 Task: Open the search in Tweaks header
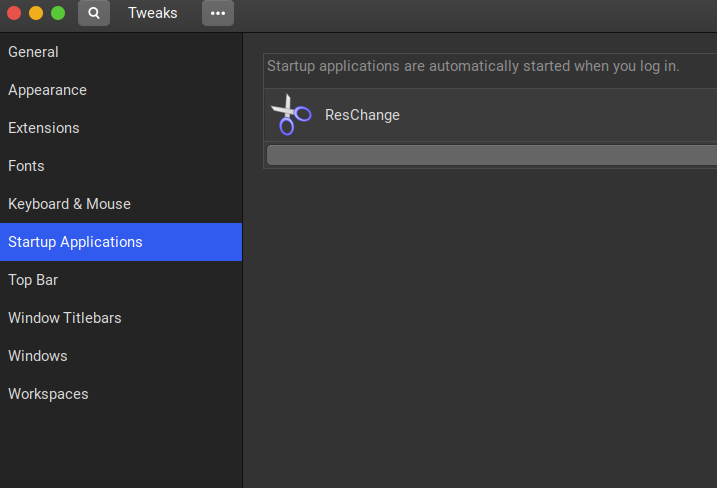click(x=94, y=13)
